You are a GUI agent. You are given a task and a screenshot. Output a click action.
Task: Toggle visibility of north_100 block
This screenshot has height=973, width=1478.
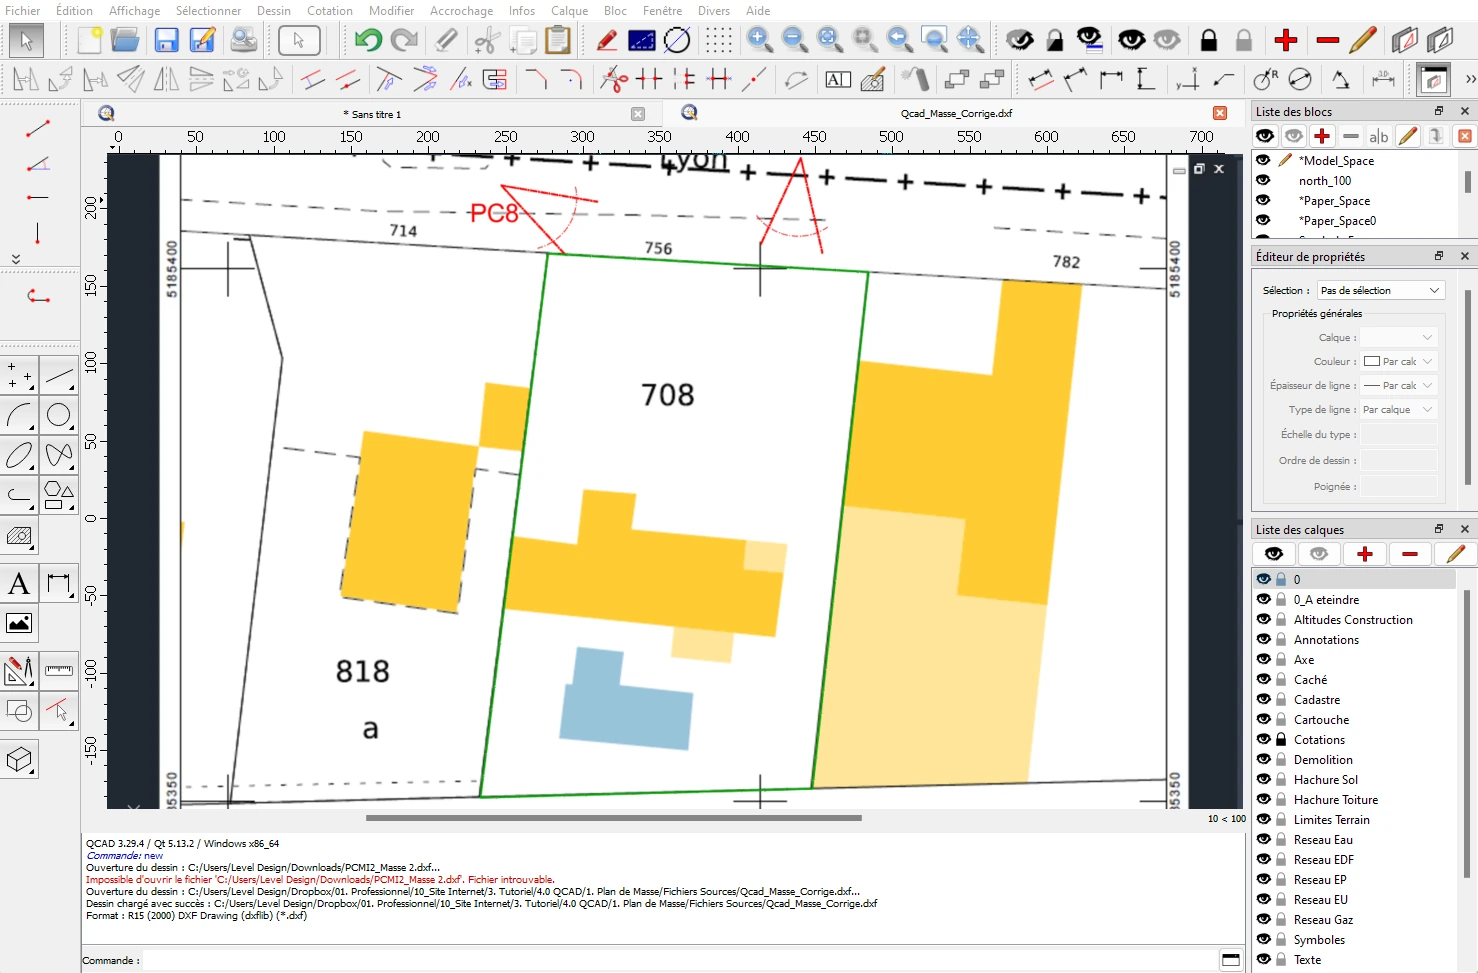tap(1263, 180)
